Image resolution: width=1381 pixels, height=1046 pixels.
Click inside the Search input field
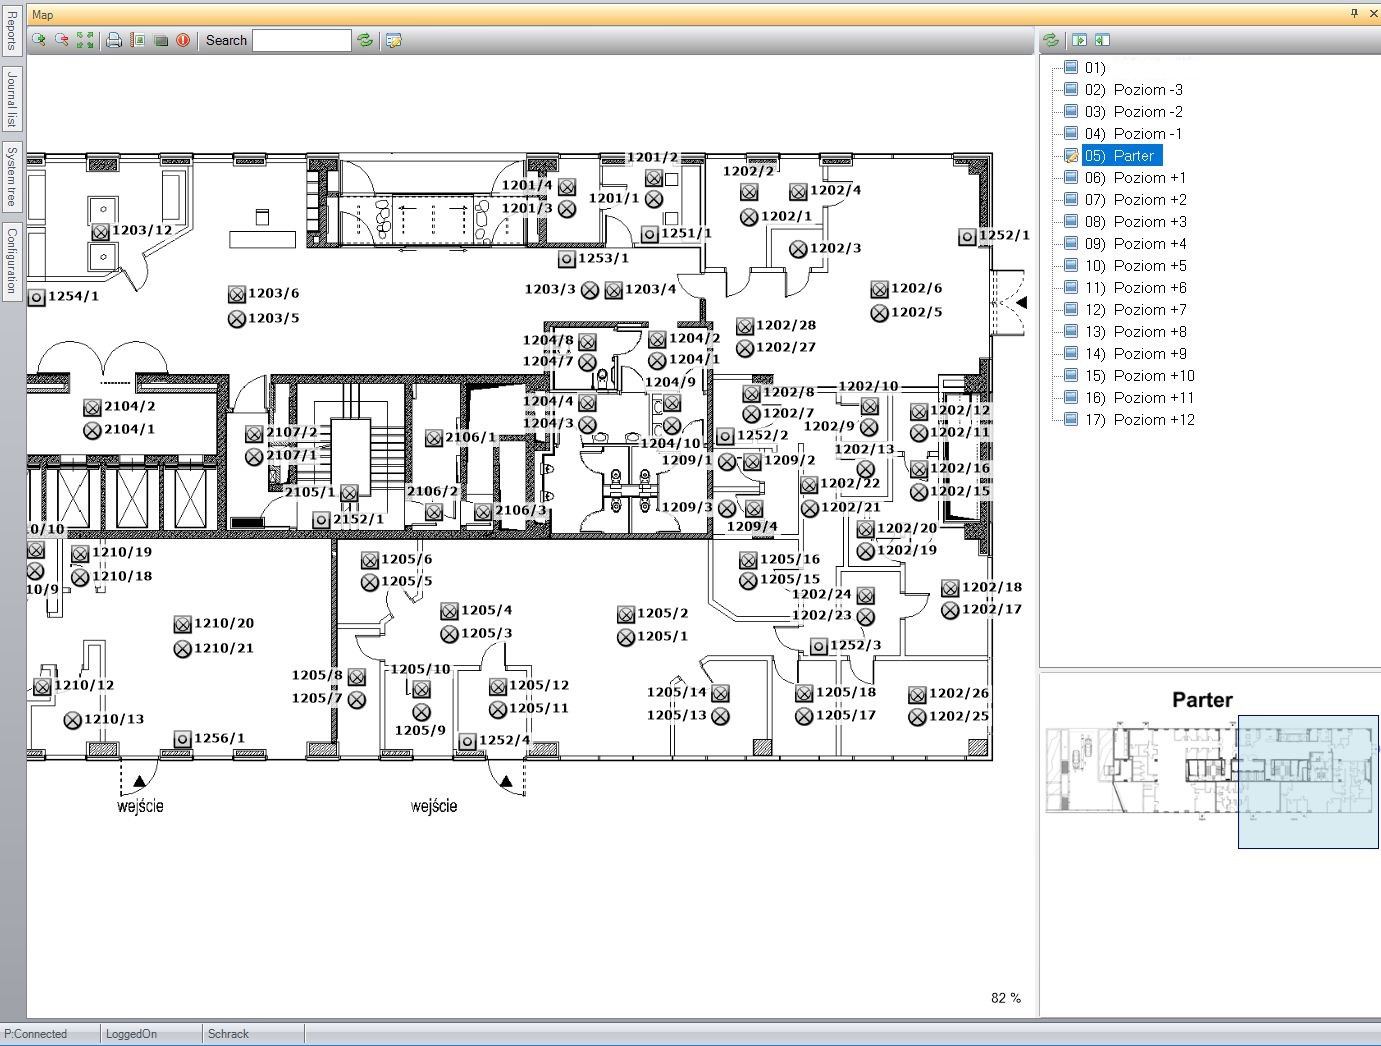(x=301, y=40)
